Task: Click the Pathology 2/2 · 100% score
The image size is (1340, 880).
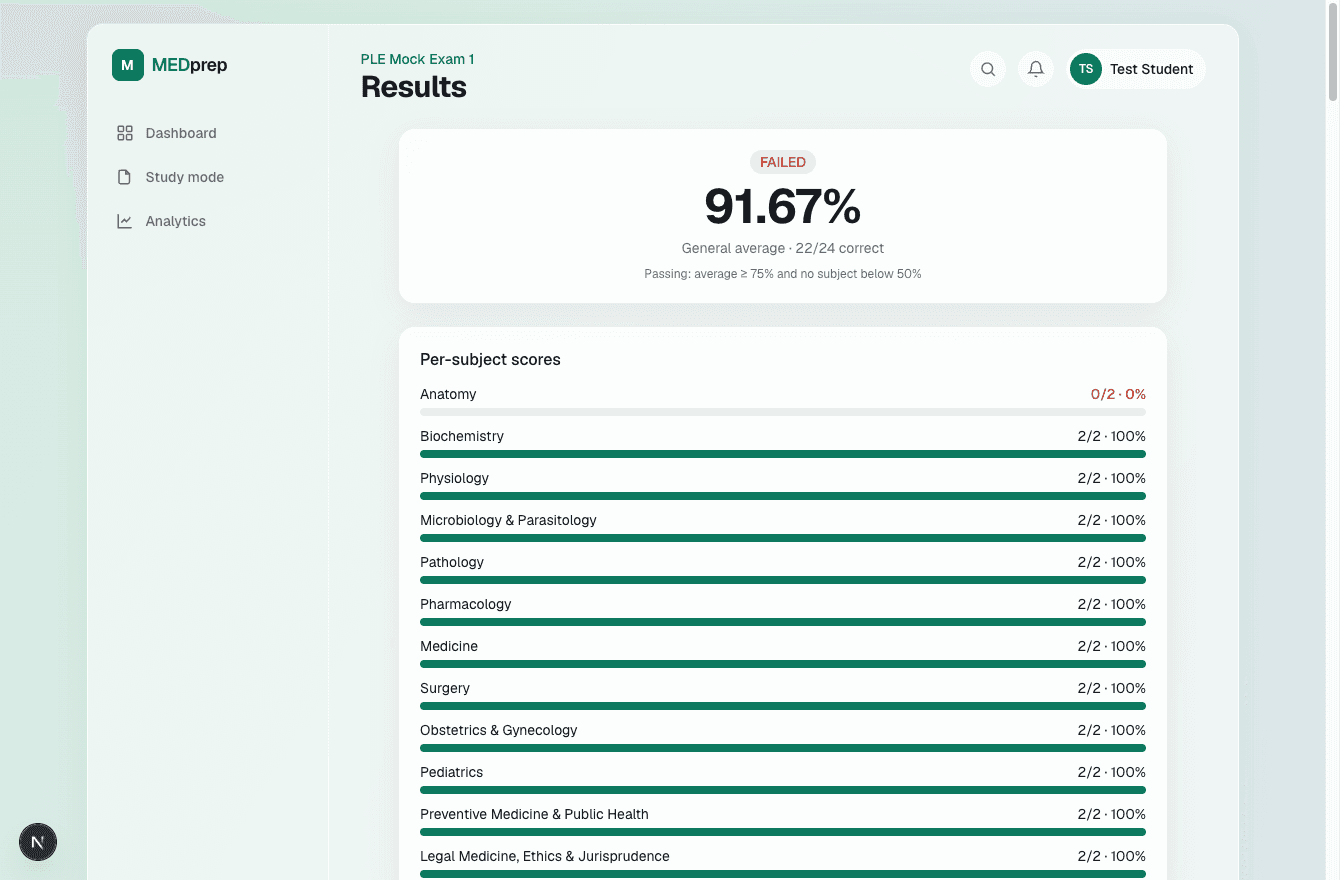Action: [1112, 562]
